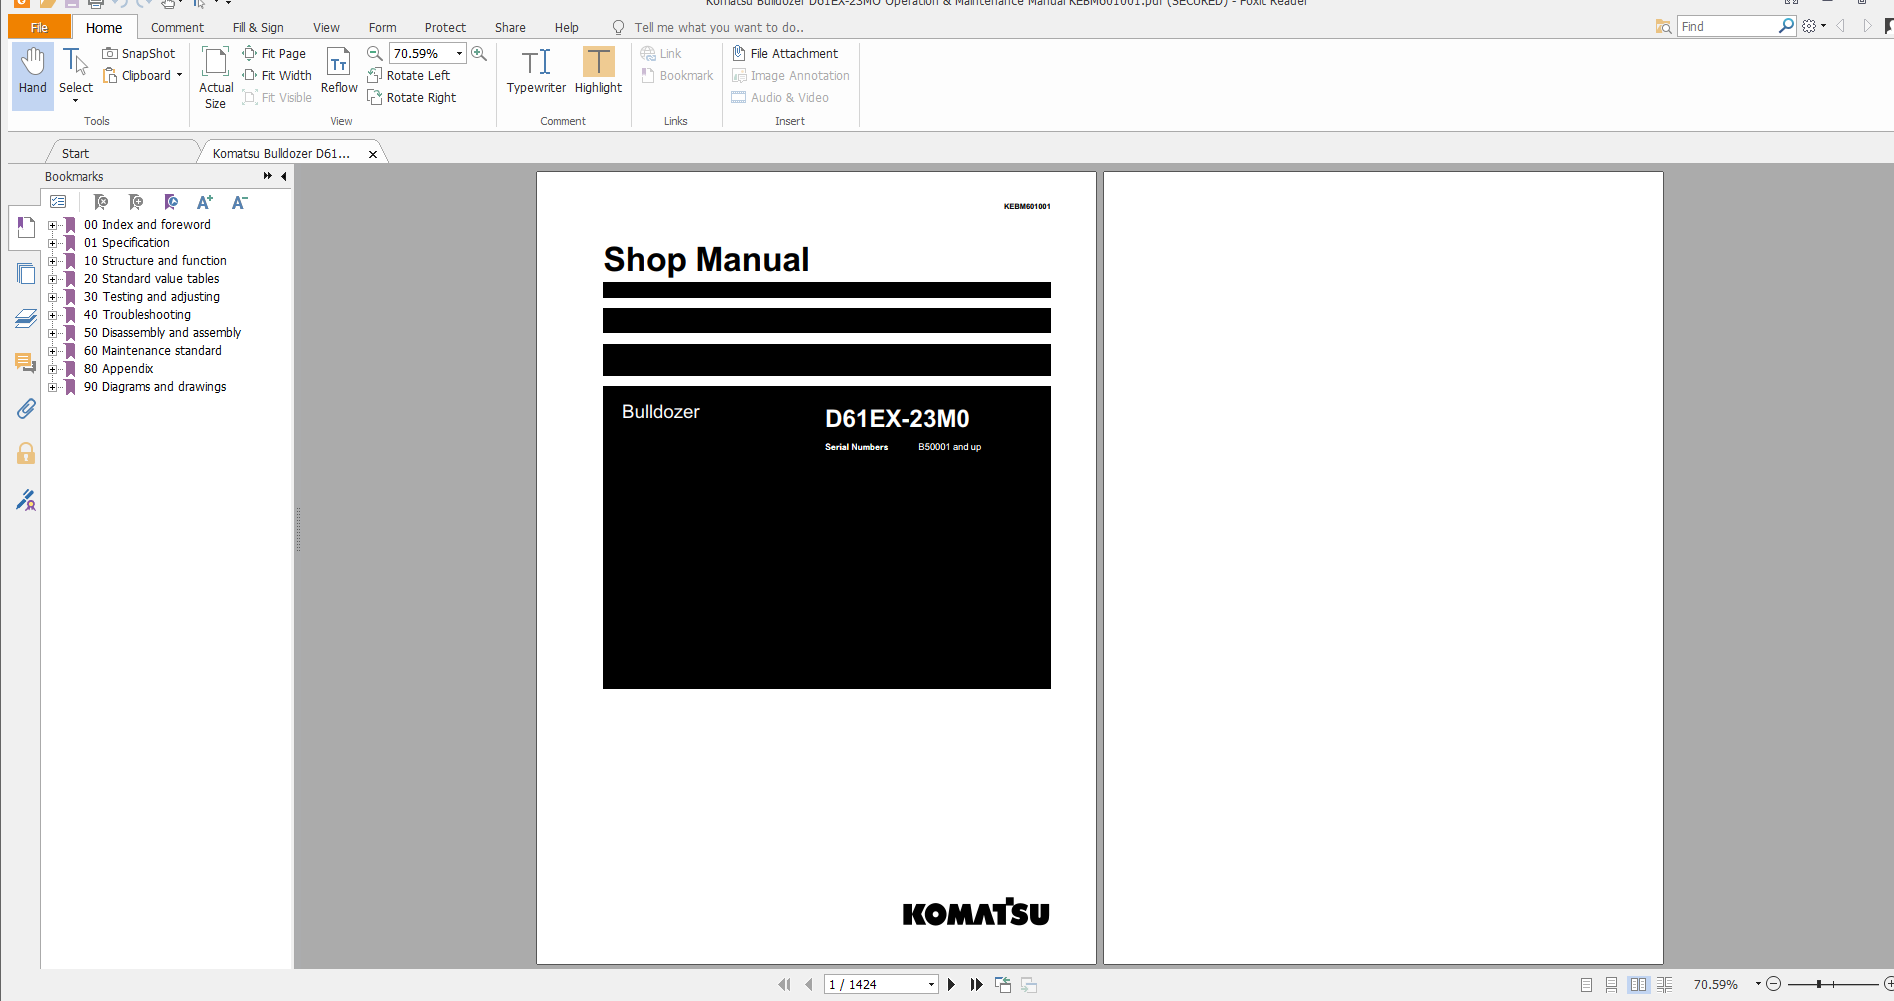Open the Attachments paperclip panel
This screenshot has width=1894, height=1001.
26,408
